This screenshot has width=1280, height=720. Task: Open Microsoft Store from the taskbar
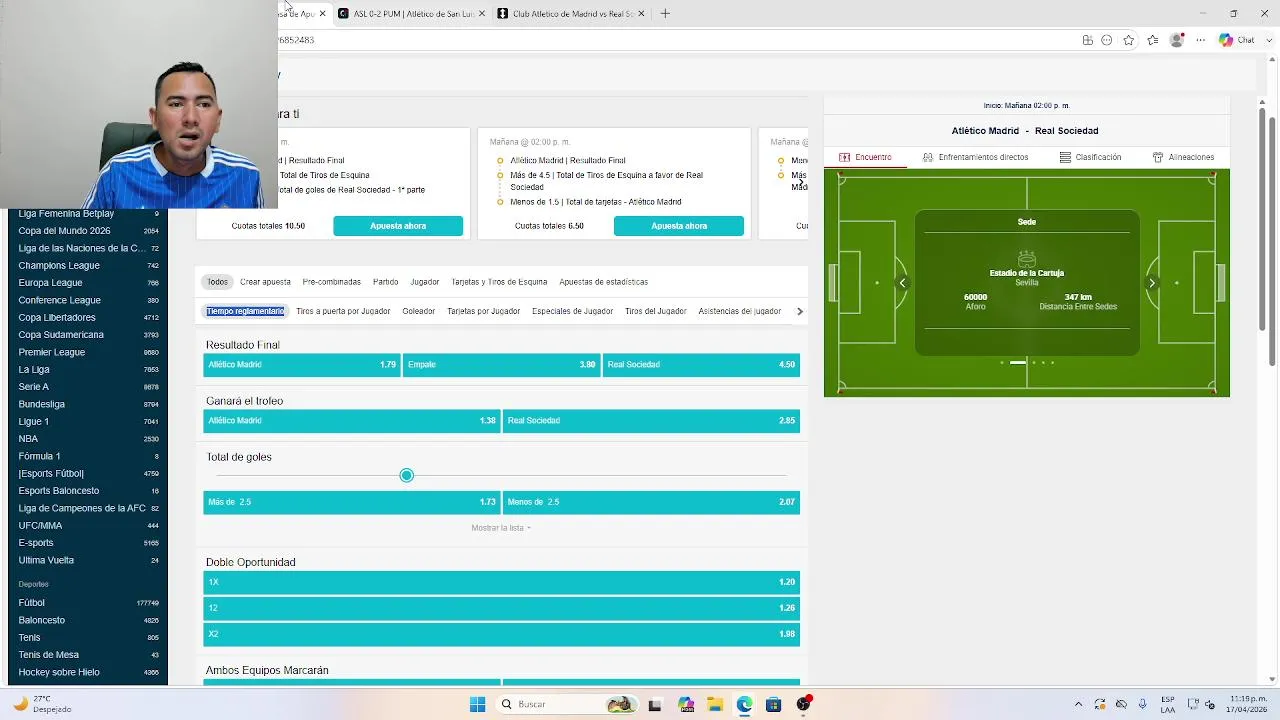coord(773,704)
